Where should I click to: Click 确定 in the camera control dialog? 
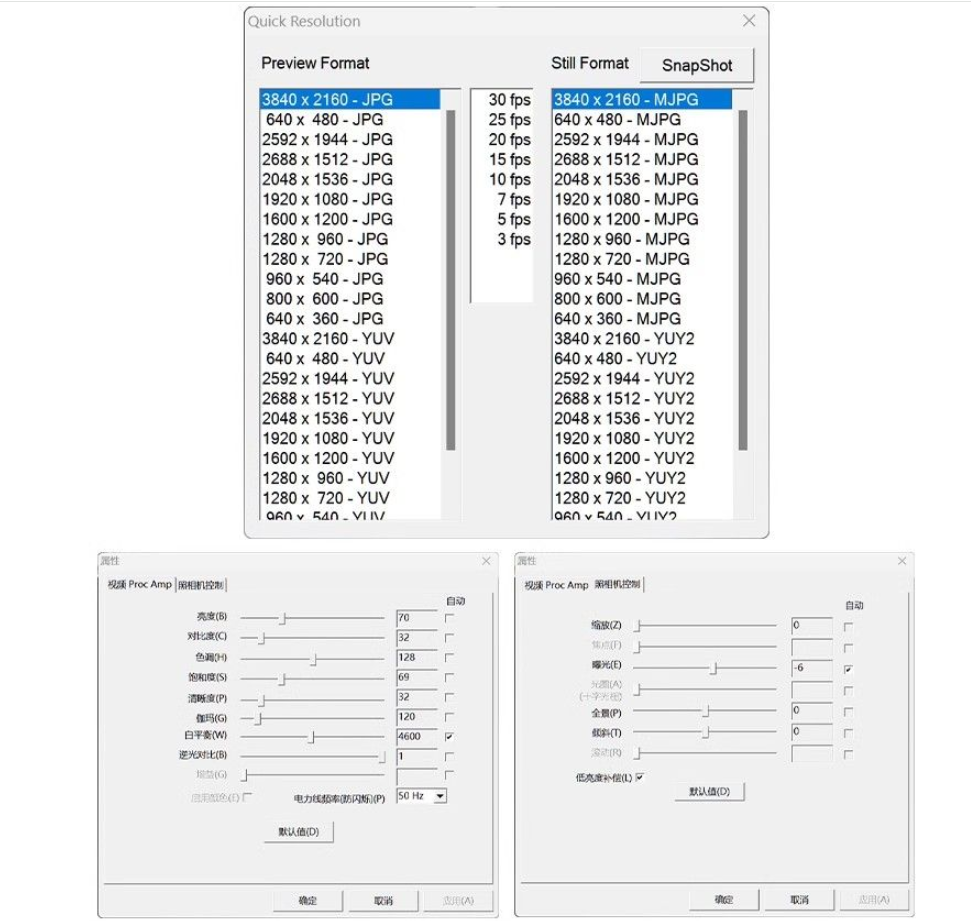point(724,899)
